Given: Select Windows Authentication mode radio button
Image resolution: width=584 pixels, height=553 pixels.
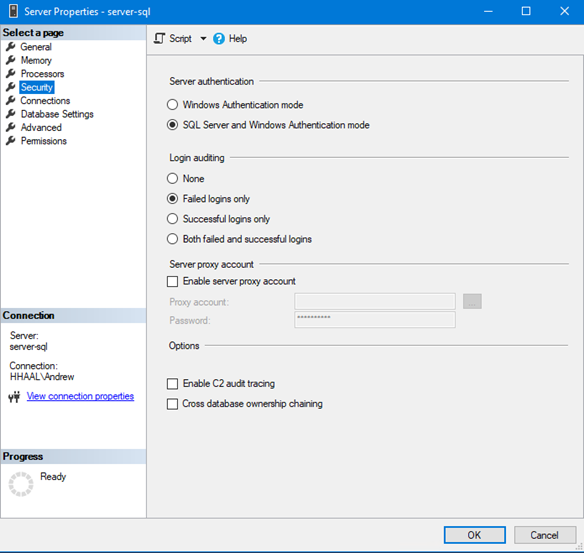Looking at the screenshot, I should coord(172,105).
